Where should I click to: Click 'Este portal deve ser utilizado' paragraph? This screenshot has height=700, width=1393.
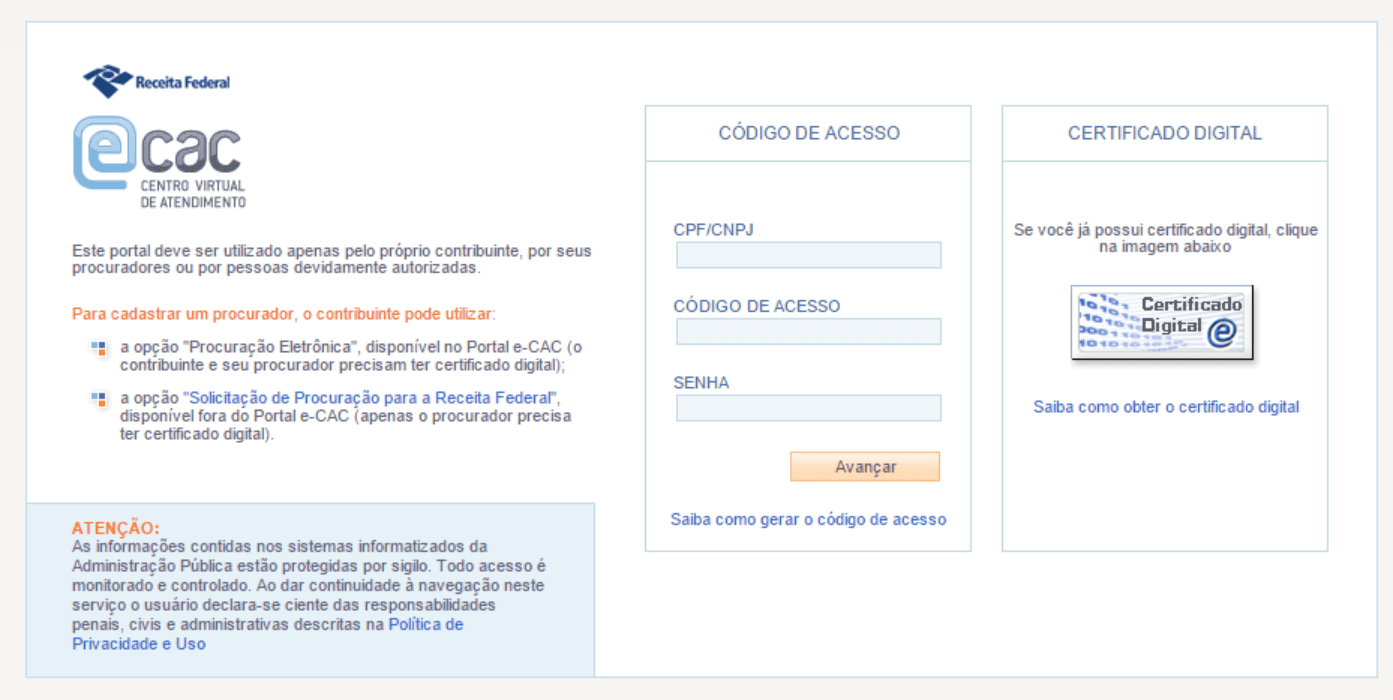(332, 260)
